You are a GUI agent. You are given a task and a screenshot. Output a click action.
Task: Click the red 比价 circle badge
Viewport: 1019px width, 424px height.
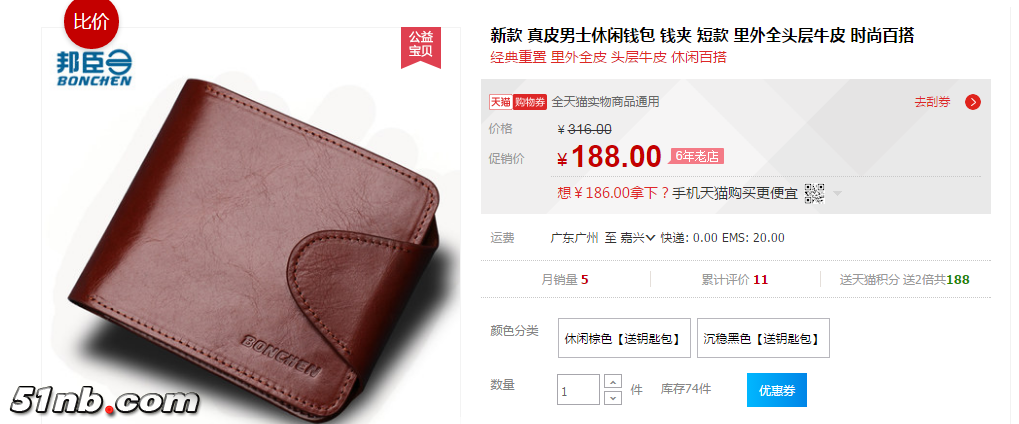click(91, 21)
